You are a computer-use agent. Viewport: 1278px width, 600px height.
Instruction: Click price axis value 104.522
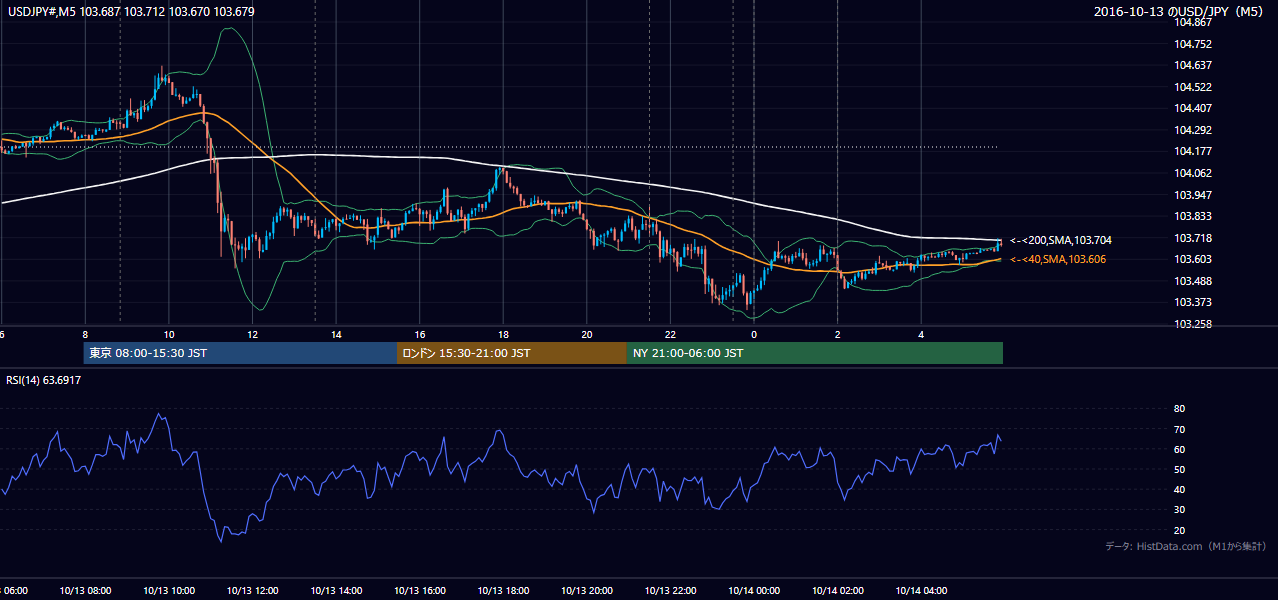(1193, 87)
